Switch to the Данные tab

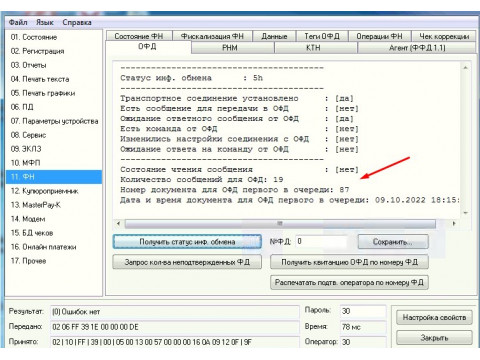coord(274,36)
